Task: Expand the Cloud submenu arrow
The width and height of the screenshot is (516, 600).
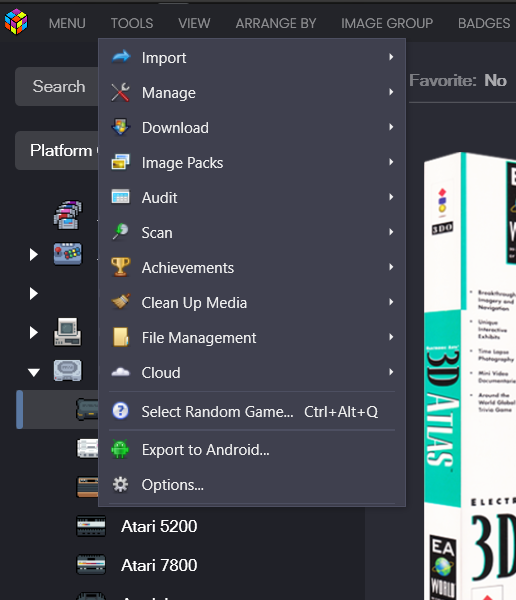Action: pos(391,372)
